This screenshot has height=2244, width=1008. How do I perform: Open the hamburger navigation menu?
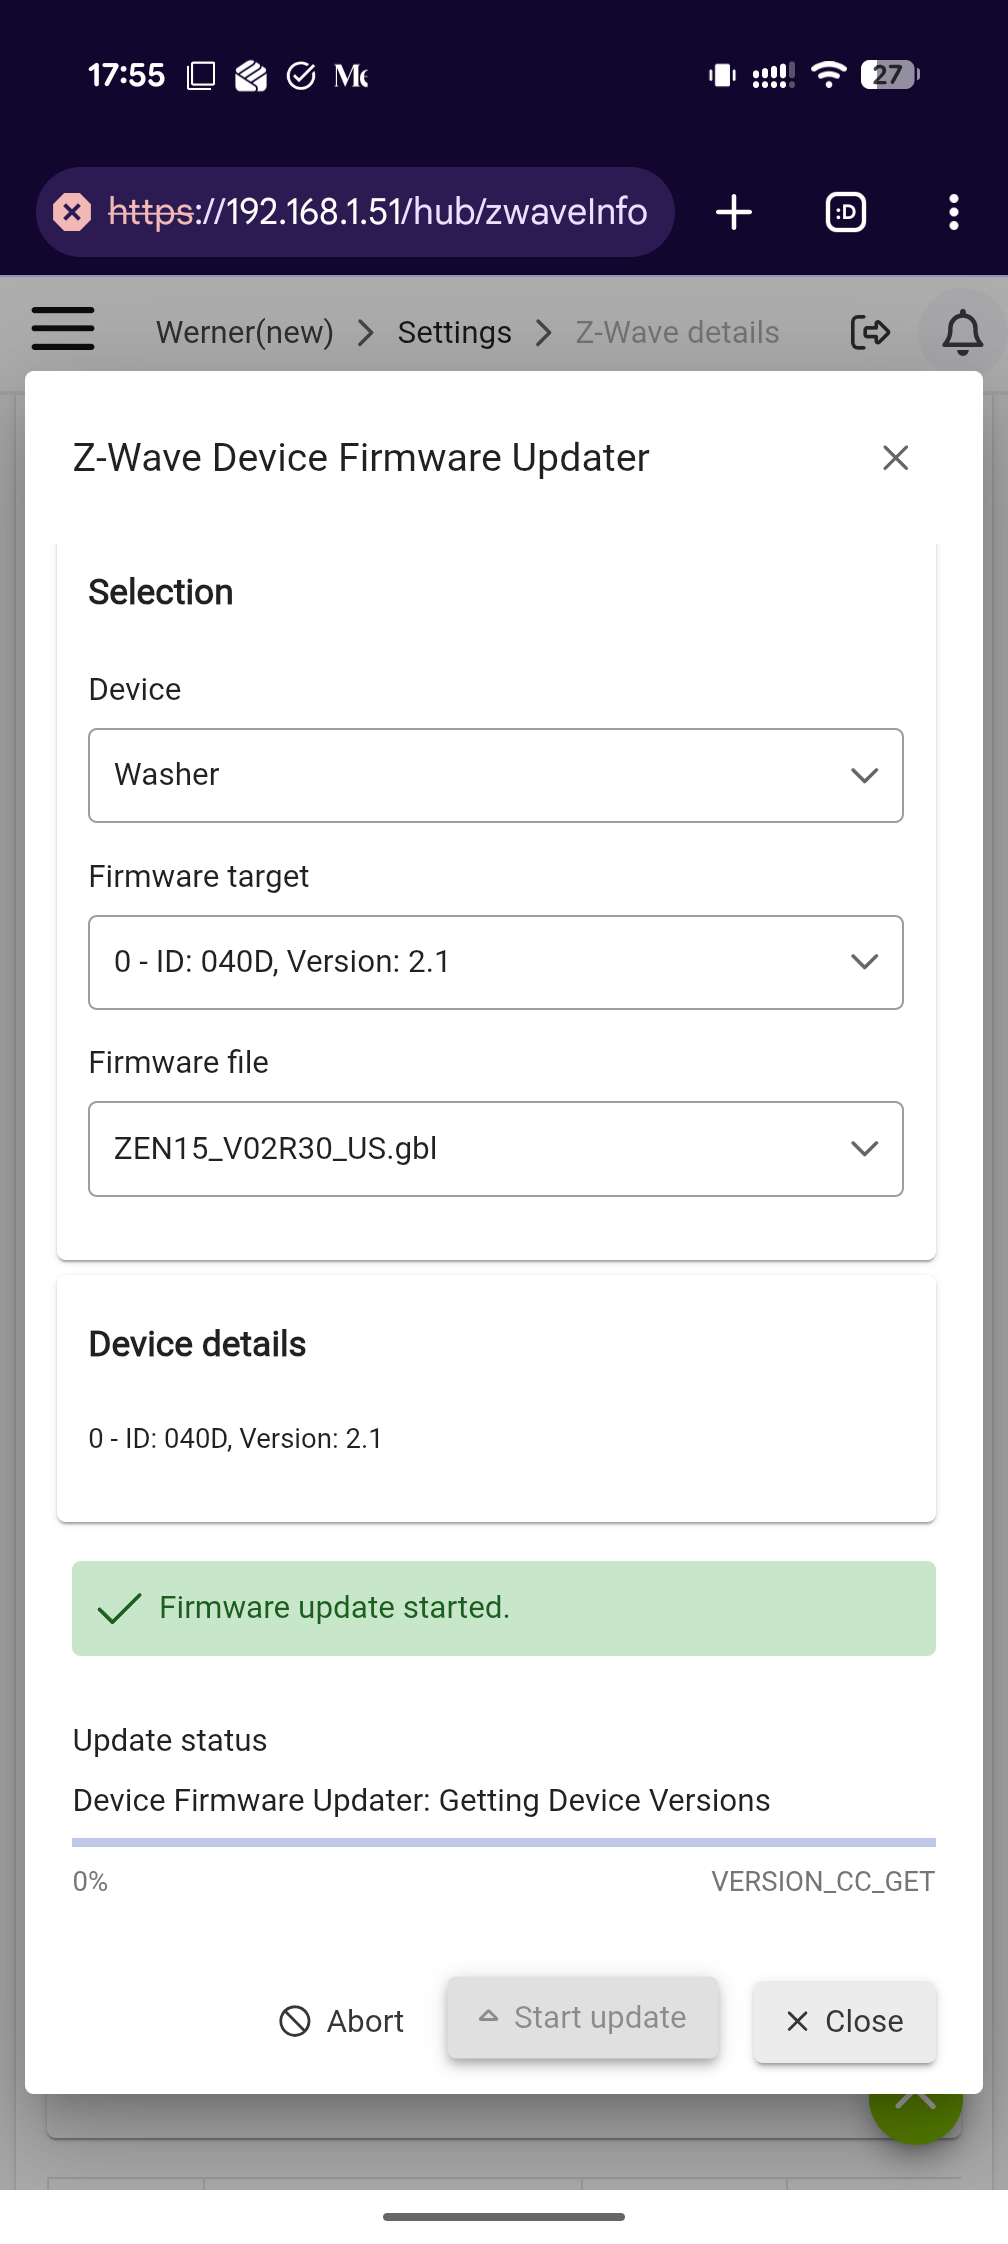point(63,329)
